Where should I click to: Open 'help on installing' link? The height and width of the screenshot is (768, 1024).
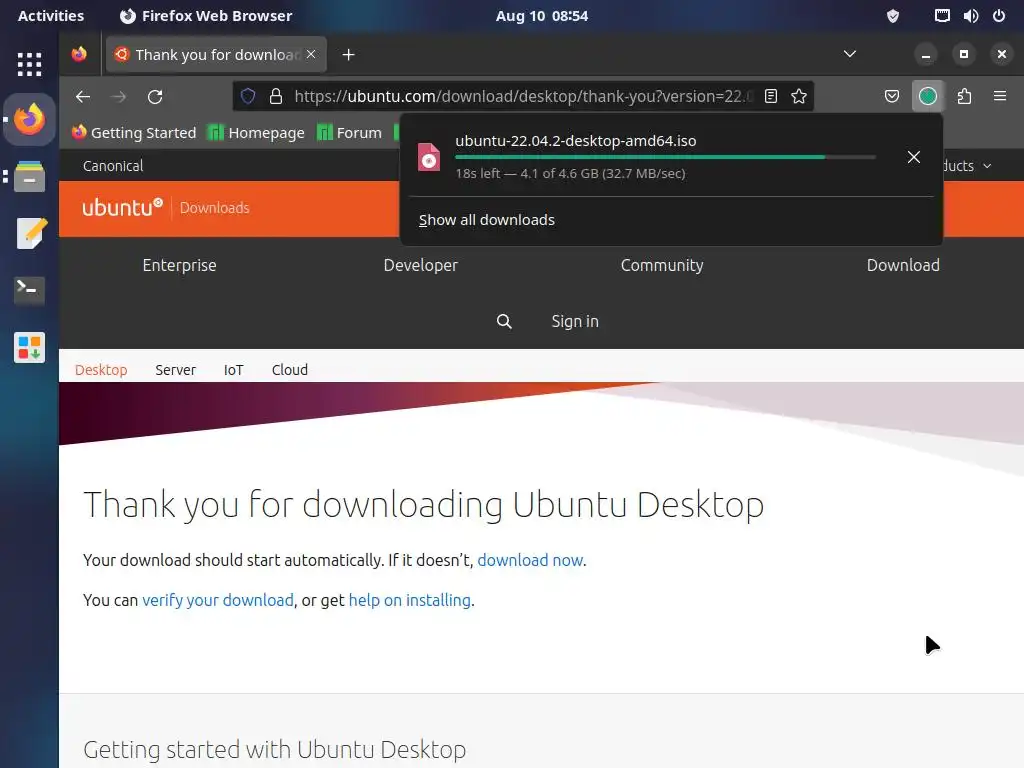click(409, 600)
